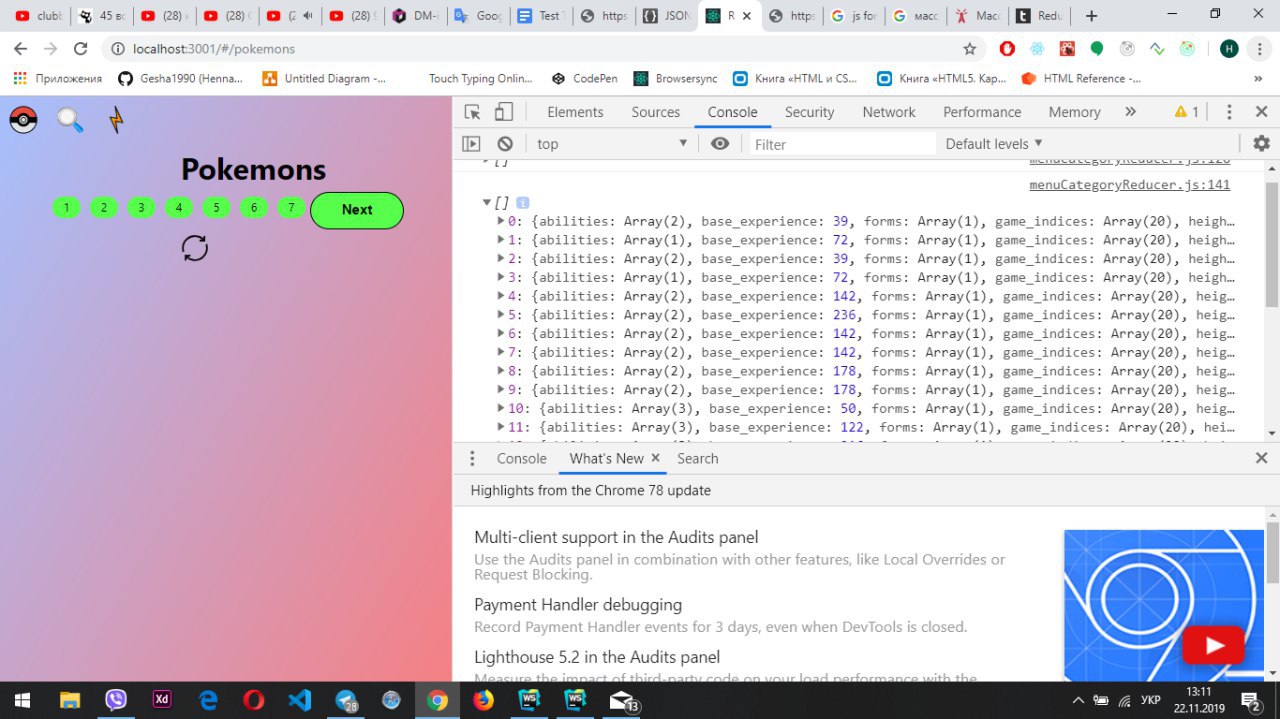Screen dimensions: 1280x719
Task: Toggle the device toolbar icon in DevTools
Action: pyautogui.click(x=504, y=112)
